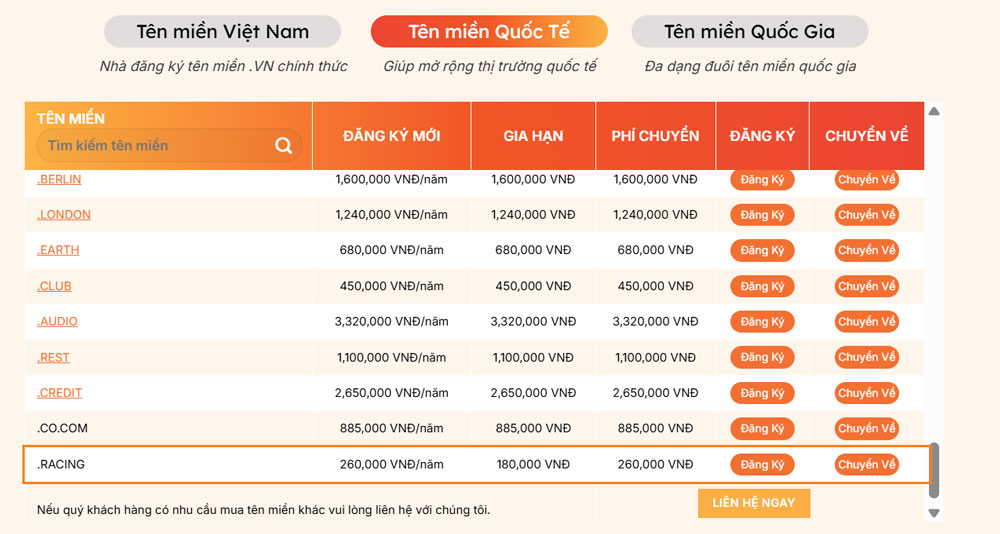1000x534 pixels.
Task: Click Đăng Ký for the .AUDIO domain
Action: pos(762,322)
